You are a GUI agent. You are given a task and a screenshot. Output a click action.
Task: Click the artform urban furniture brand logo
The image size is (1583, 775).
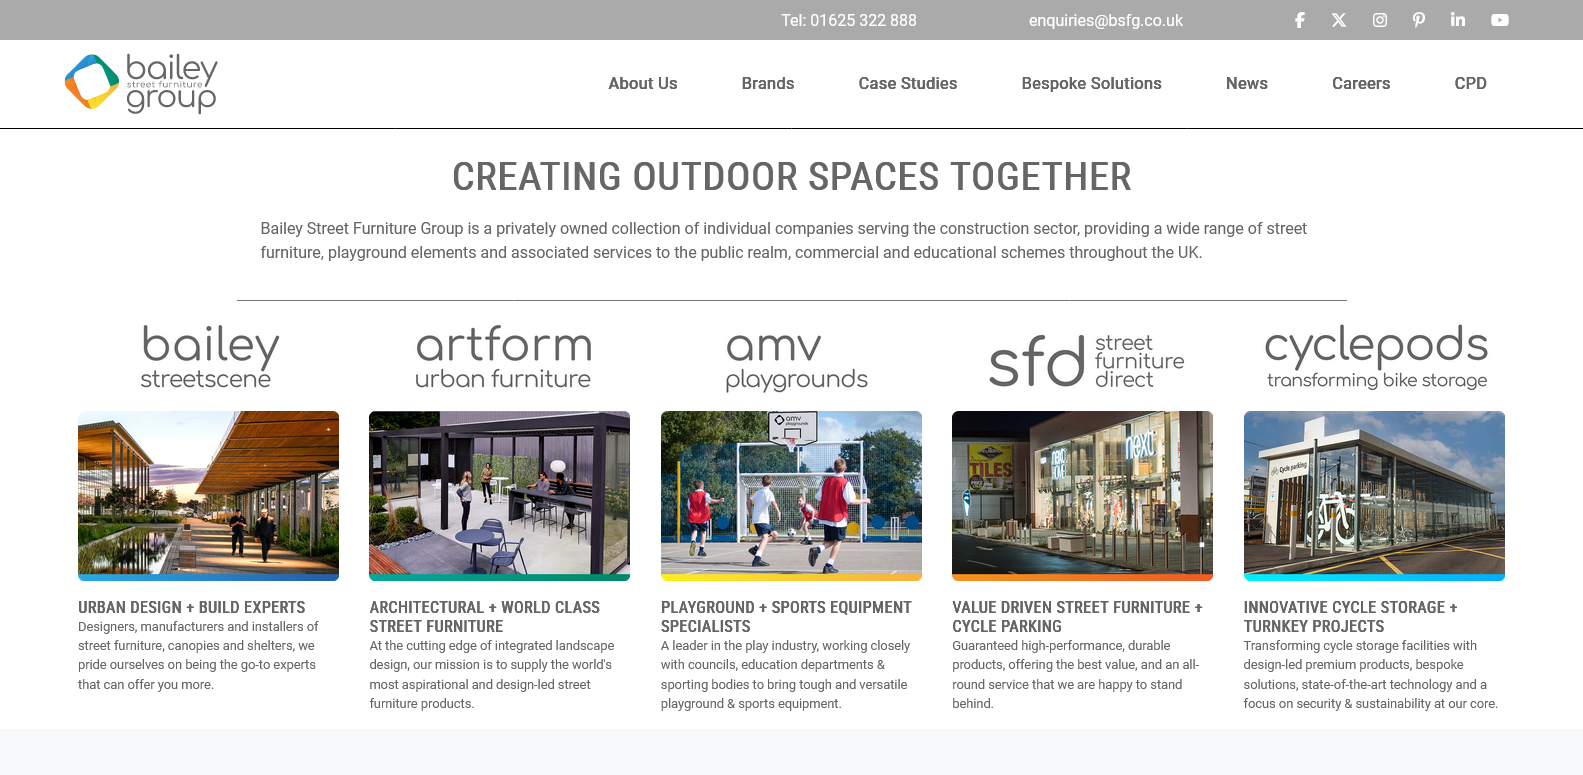click(x=503, y=357)
